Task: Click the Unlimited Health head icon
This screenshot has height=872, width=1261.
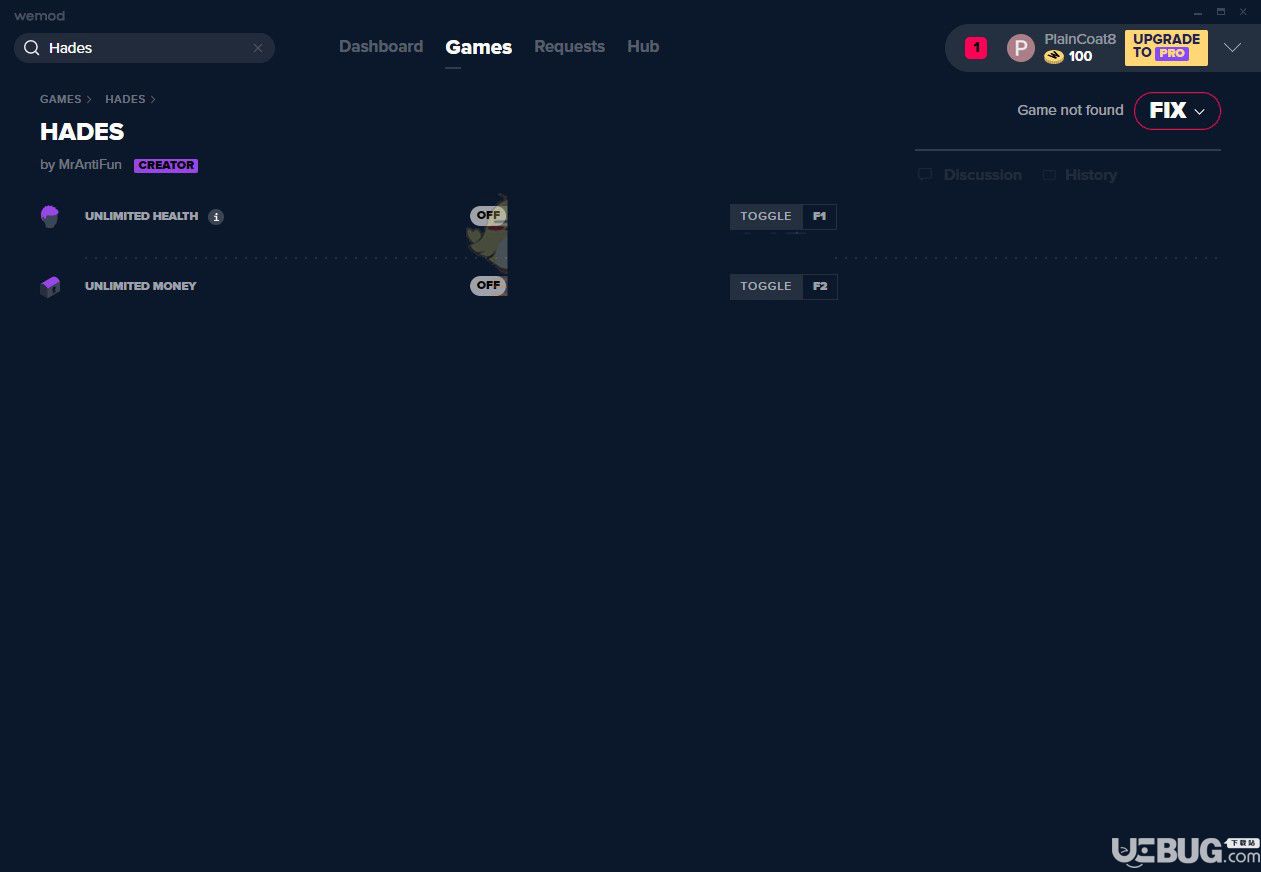Action: (x=50, y=216)
